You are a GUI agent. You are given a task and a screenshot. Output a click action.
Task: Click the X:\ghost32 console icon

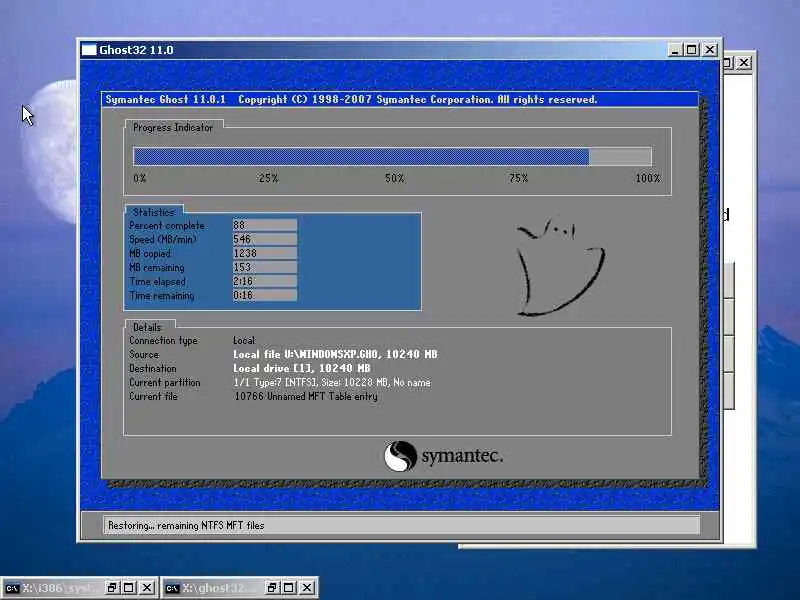tap(172, 588)
